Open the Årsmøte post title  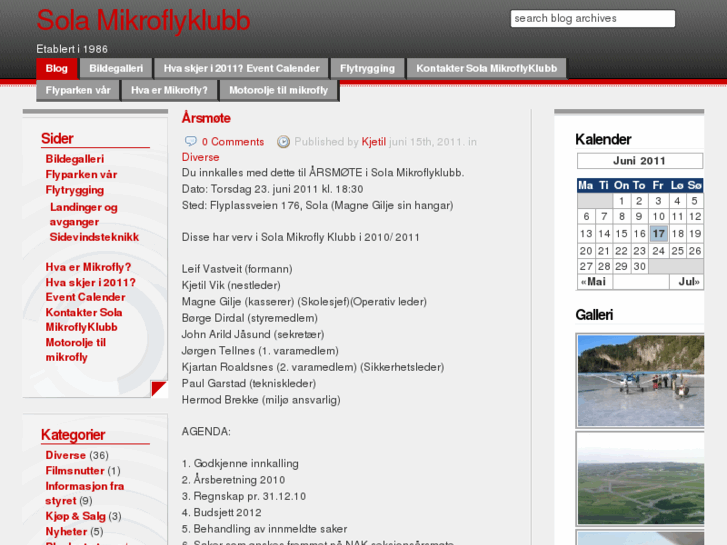point(206,118)
